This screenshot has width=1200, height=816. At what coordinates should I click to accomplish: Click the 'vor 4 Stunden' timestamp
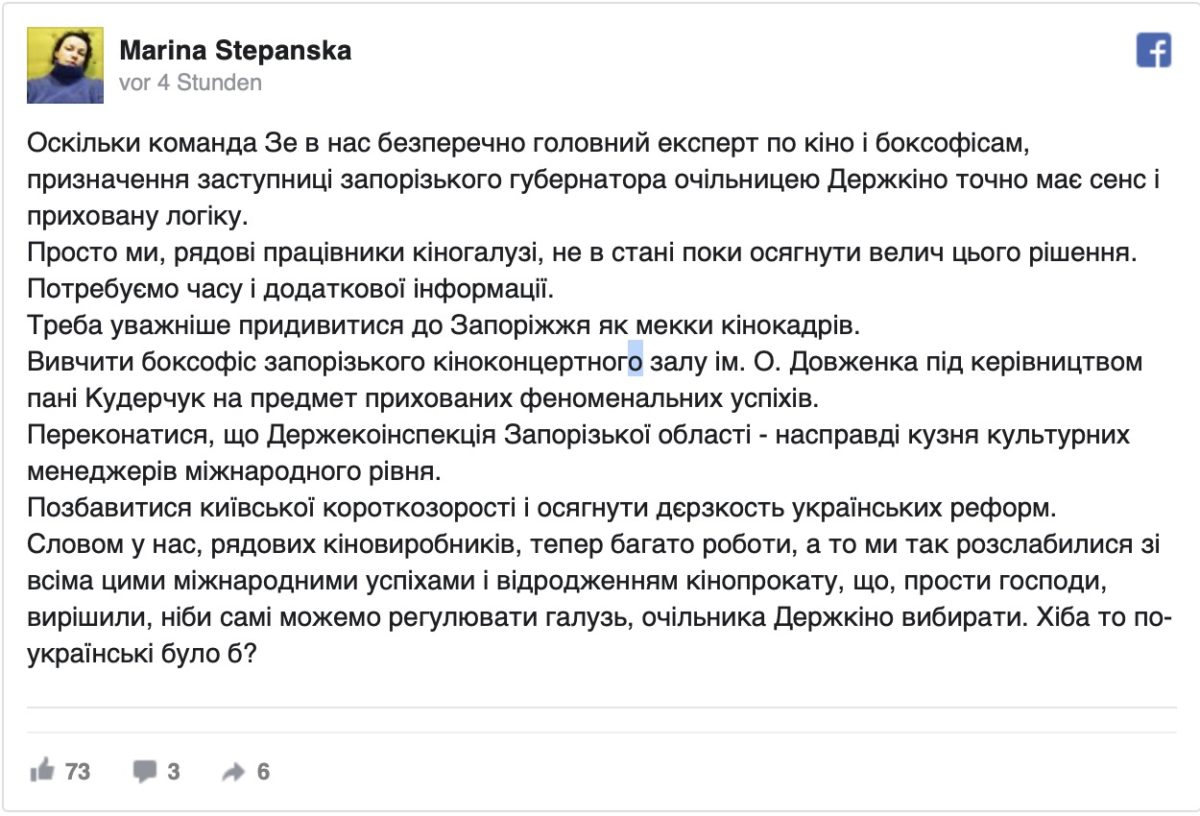(190, 82)
